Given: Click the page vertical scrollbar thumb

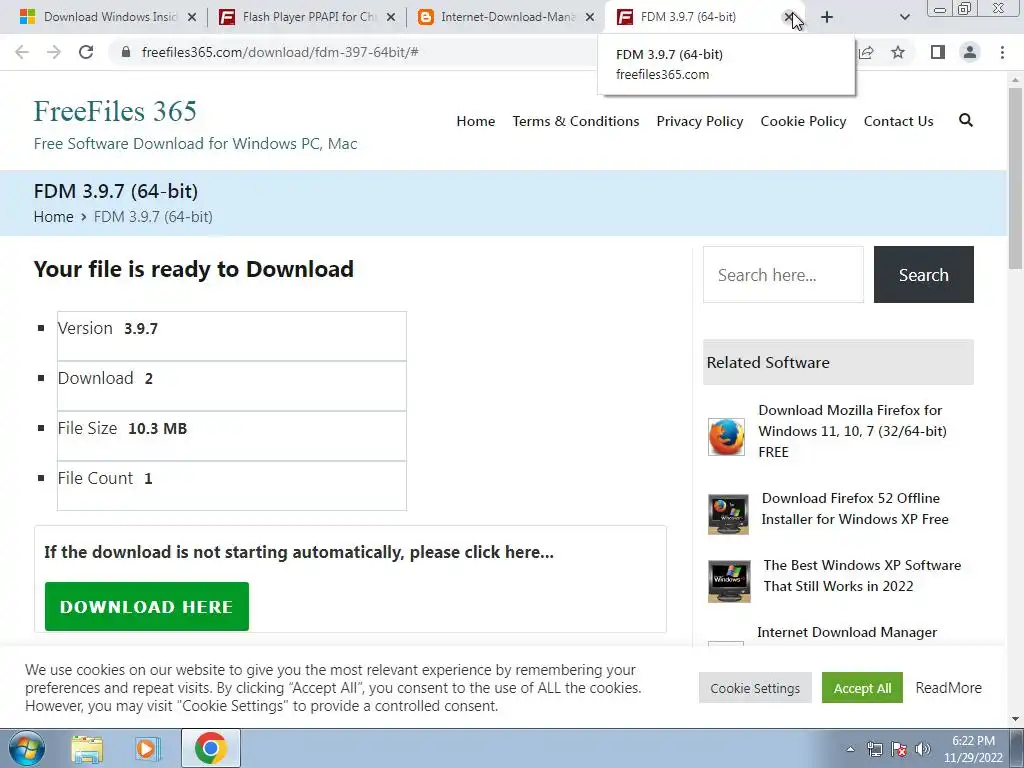Looking at the screenshot, I should (x=1015, y=178).
